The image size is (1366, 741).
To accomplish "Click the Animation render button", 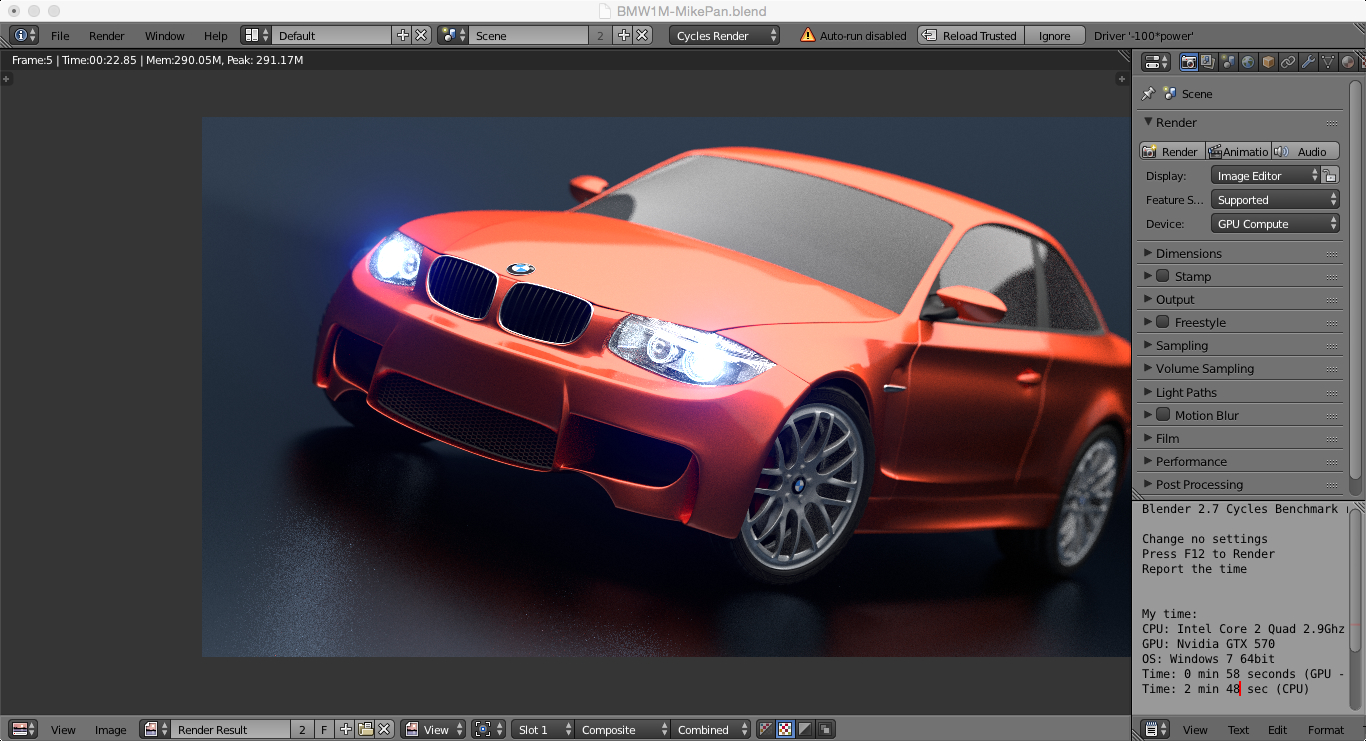I will 1238,151.
